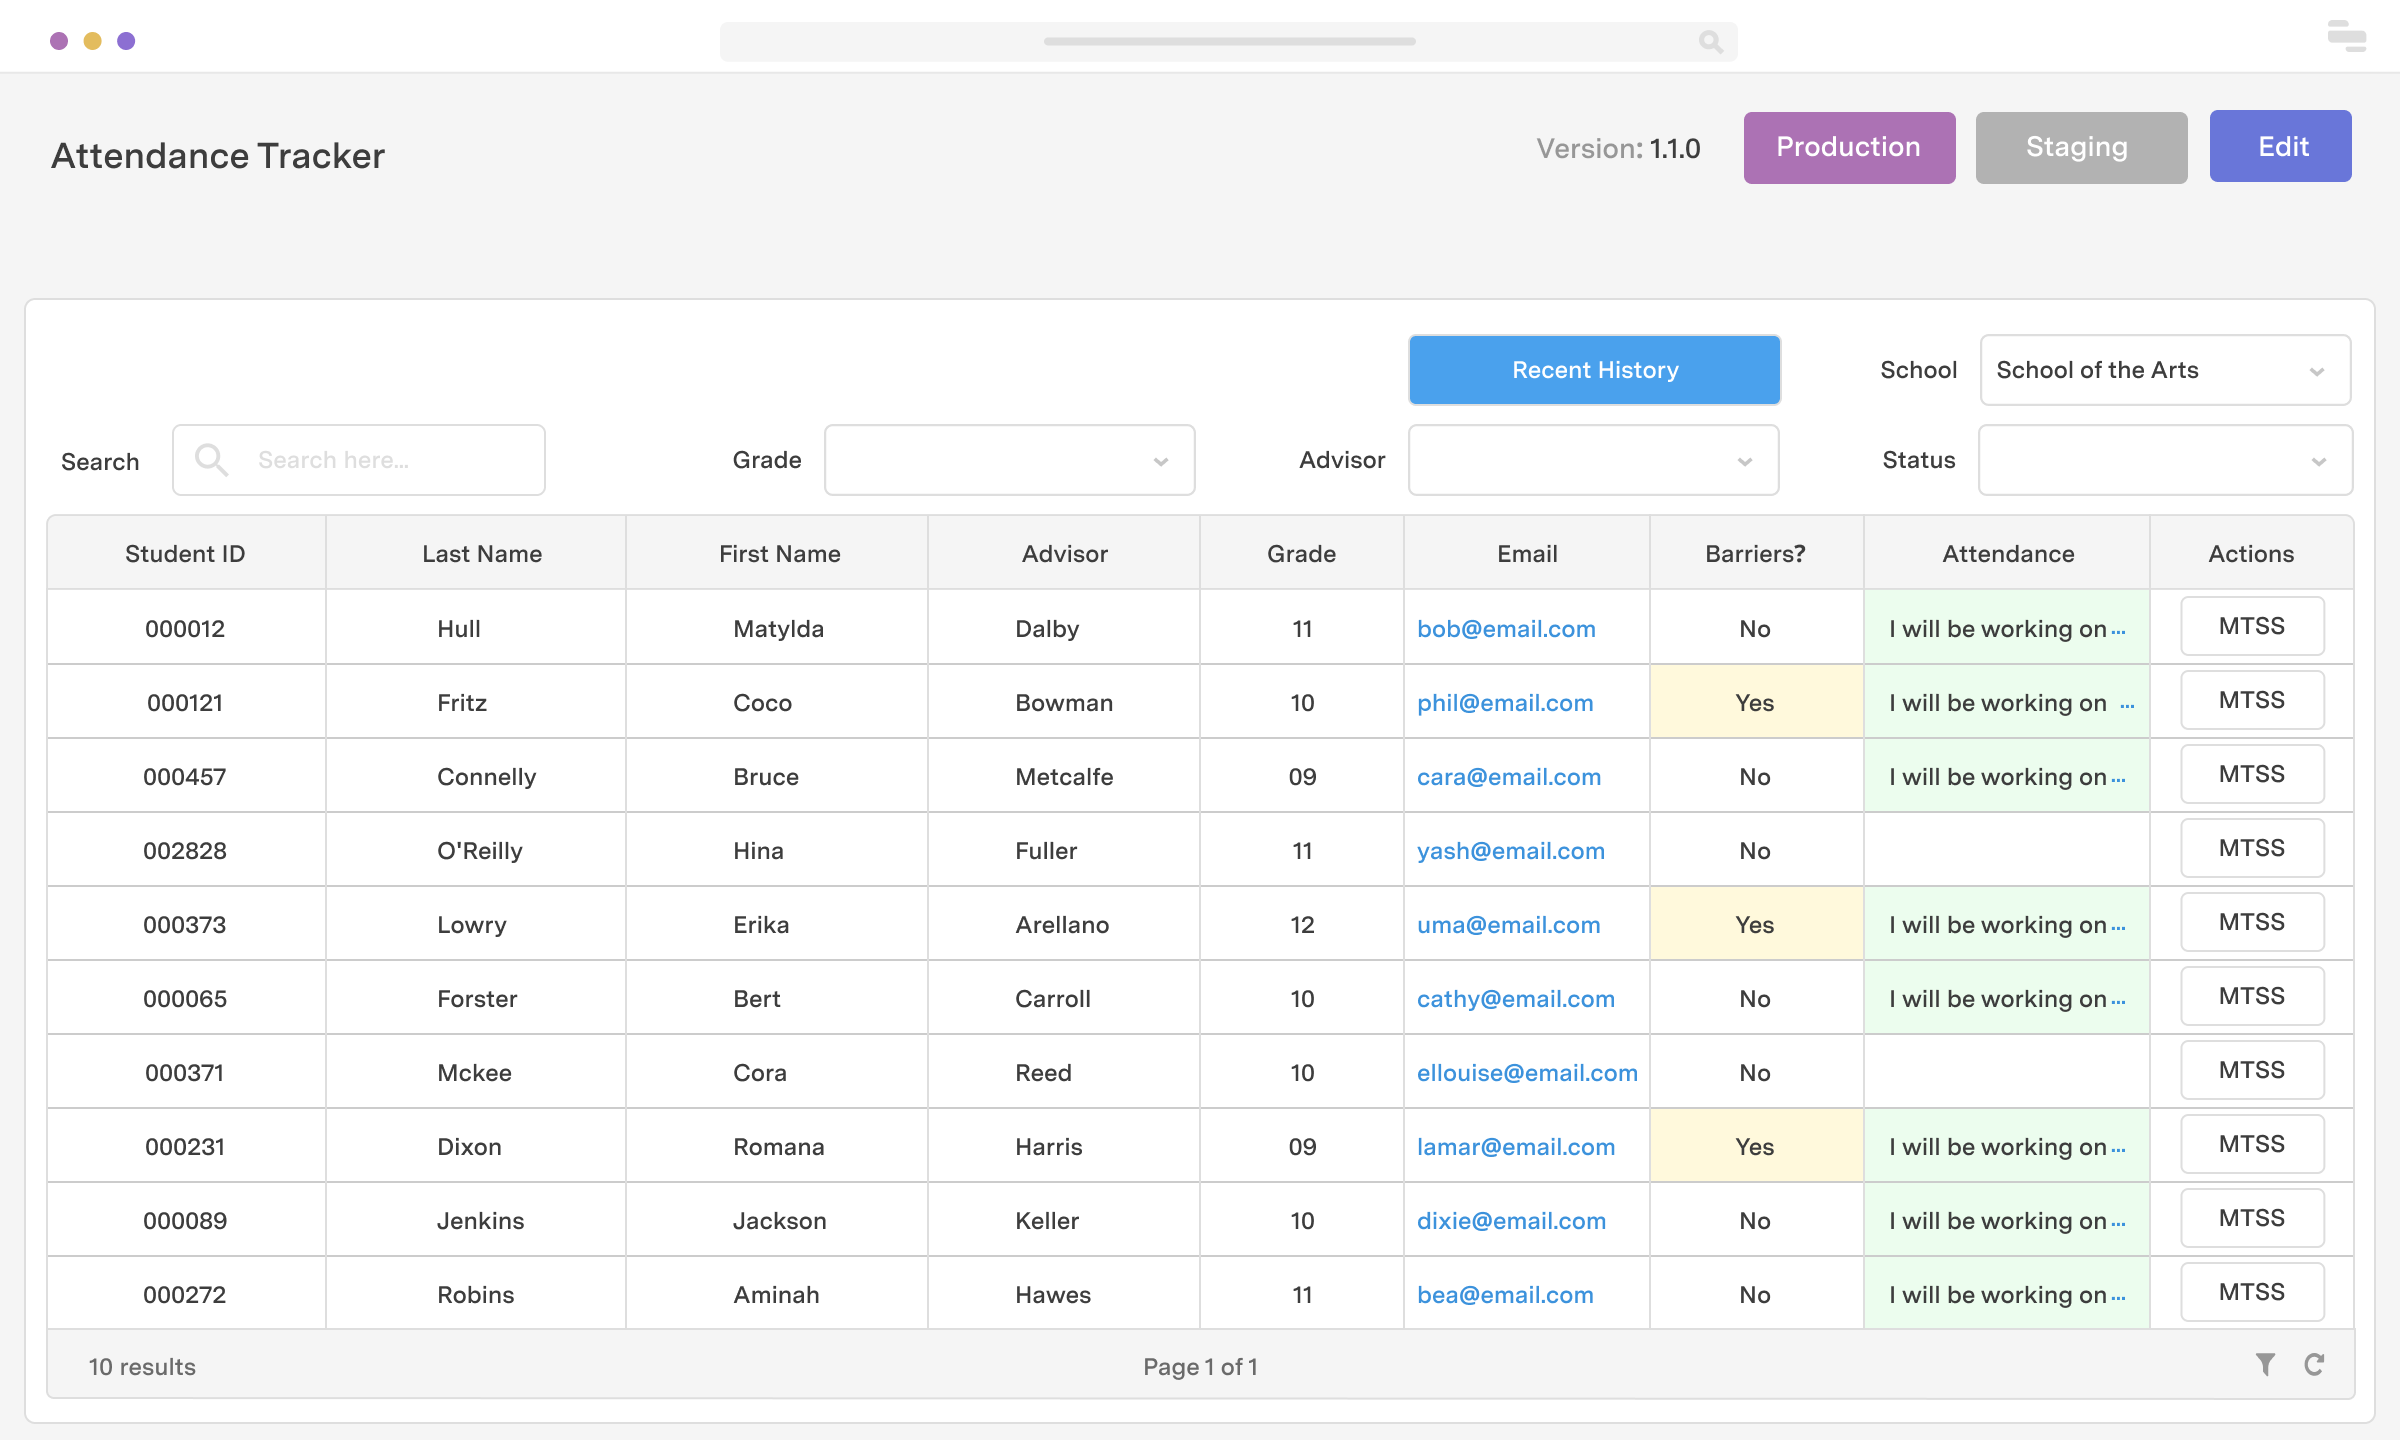Click the search magnifier icon in Search field
The height and width of the screenshot is (1440, 2400).
point(211,460)
